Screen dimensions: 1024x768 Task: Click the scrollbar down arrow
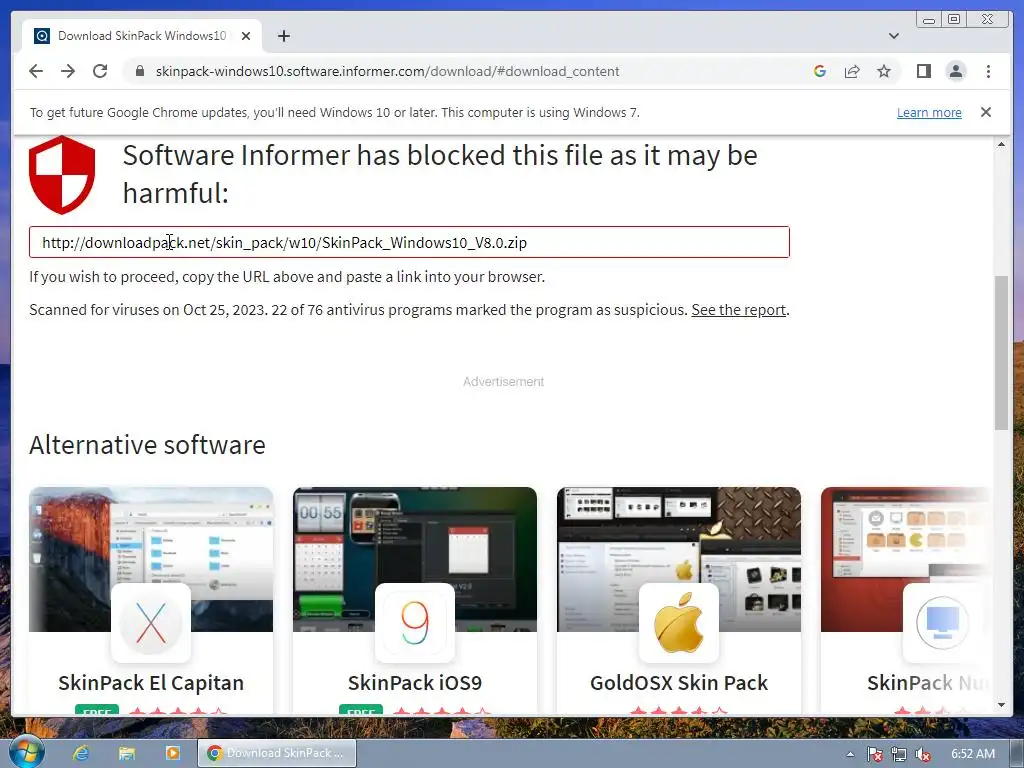pos(1001,705)
